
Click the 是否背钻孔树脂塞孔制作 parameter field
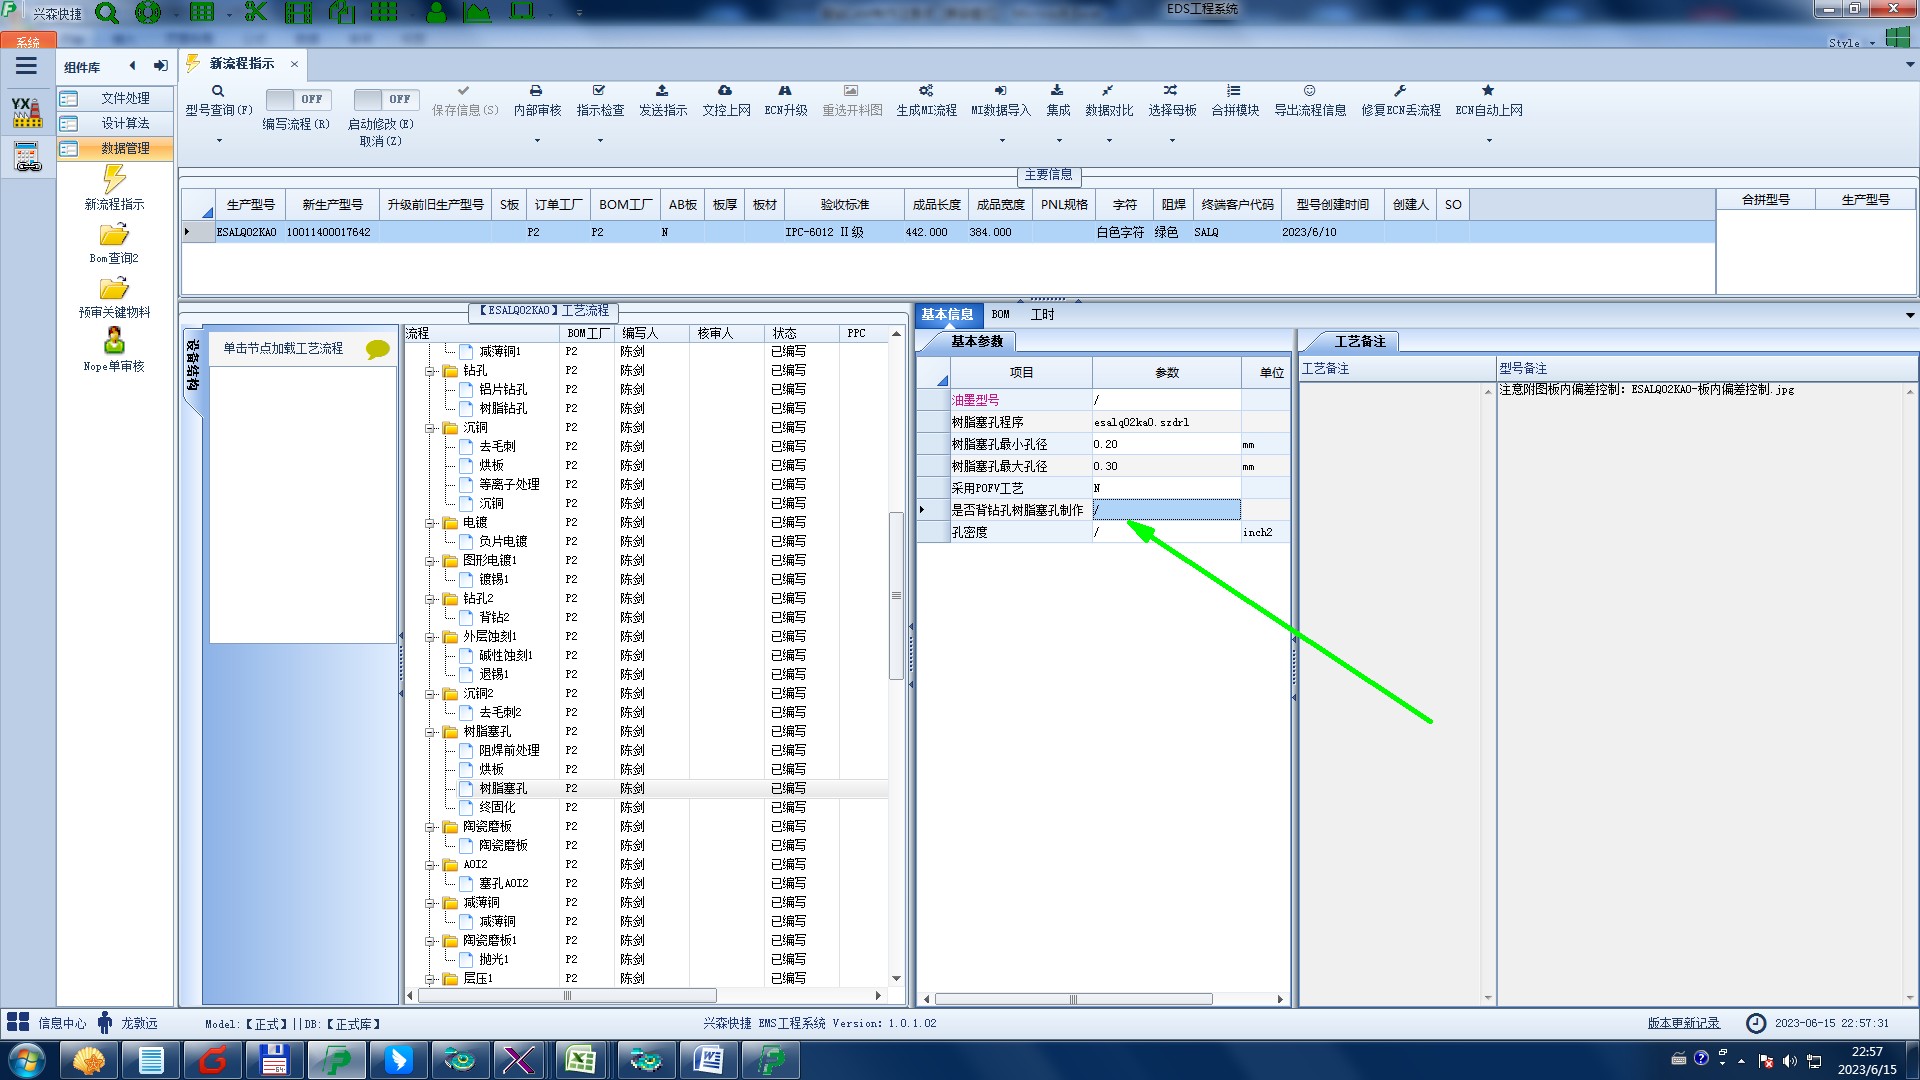tap(1166, 510)
